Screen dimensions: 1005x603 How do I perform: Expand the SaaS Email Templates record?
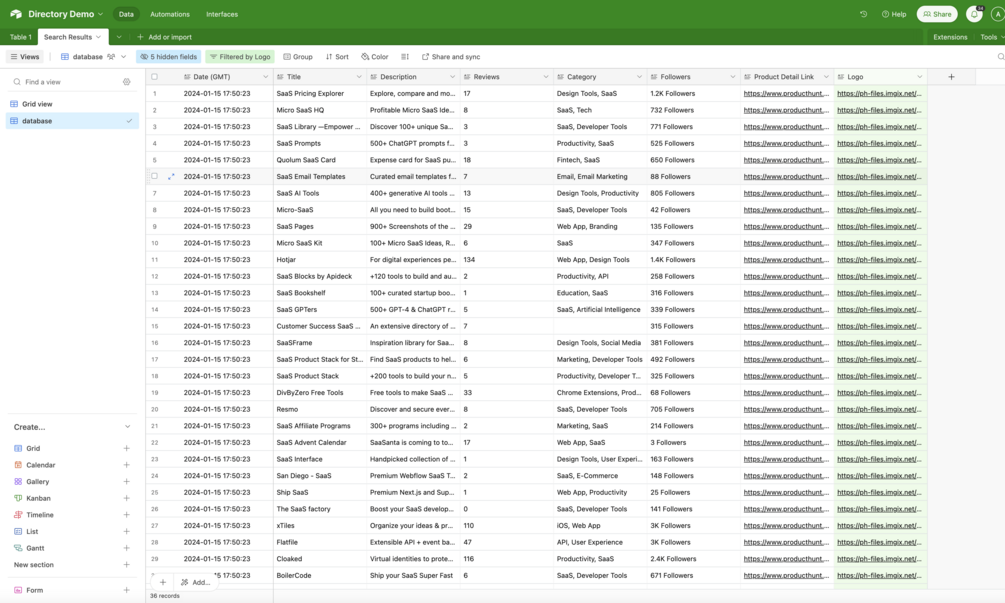click(170, 177)
